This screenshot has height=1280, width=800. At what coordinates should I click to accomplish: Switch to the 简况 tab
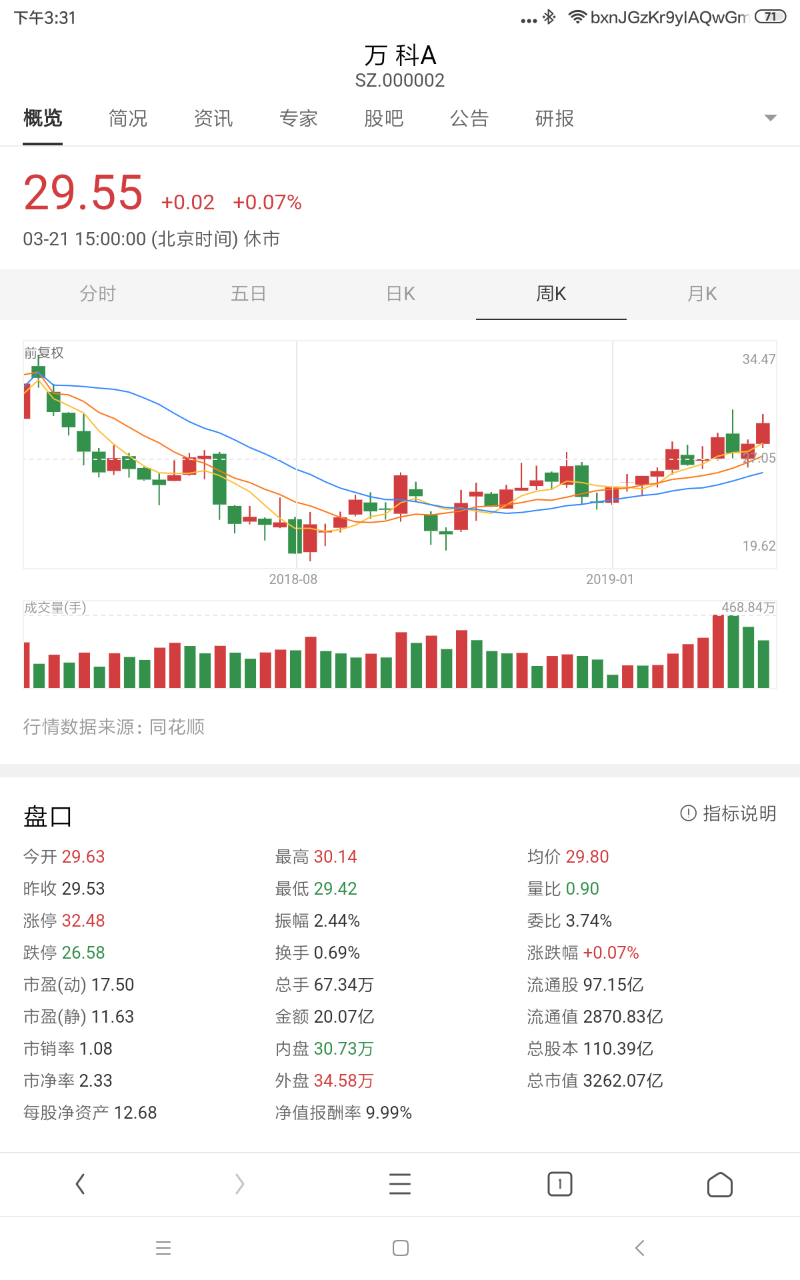(128, 118)
